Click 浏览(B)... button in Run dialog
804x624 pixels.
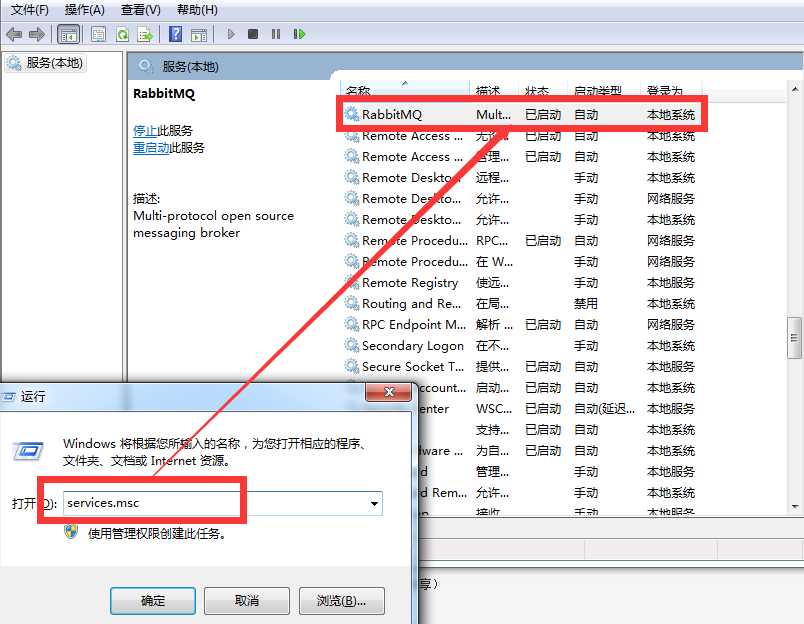click(341, 600)
